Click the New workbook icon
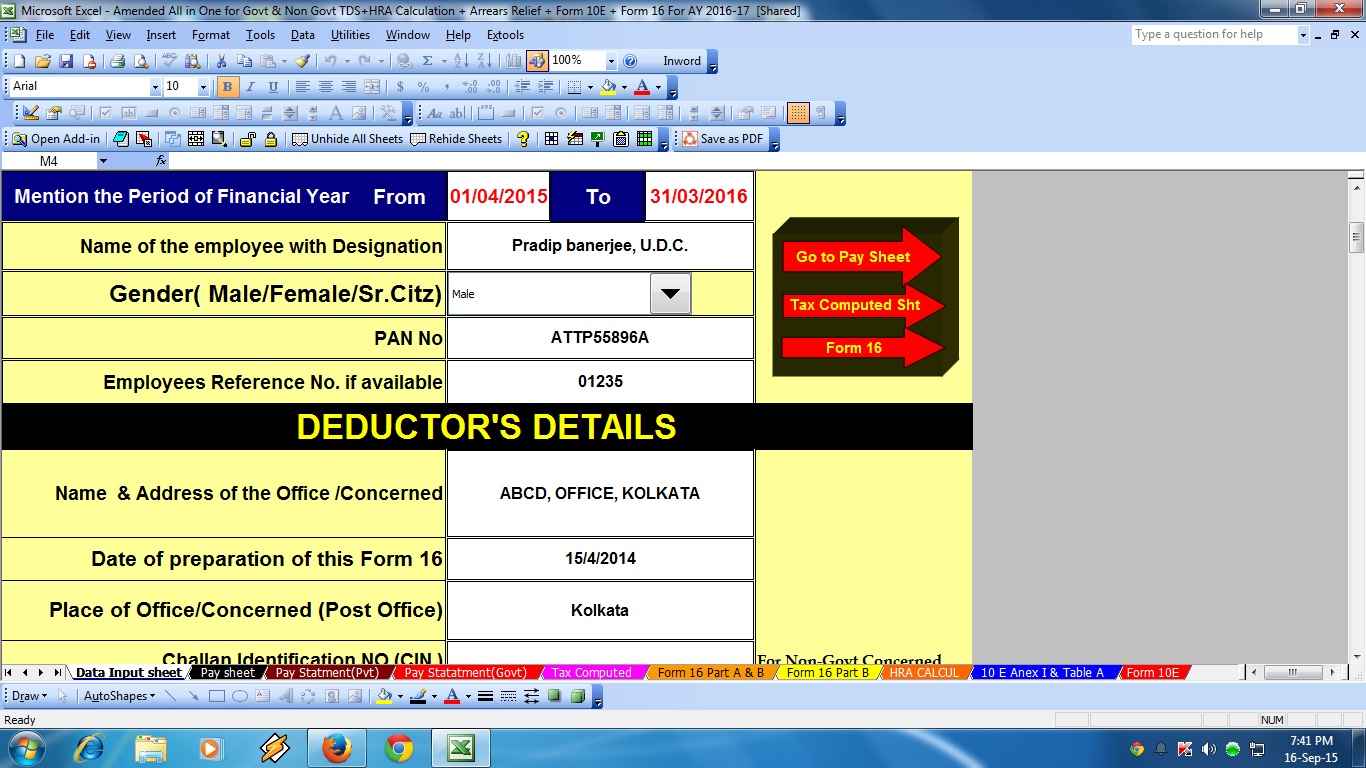1366x768 pixels. (x=19, y=61)
